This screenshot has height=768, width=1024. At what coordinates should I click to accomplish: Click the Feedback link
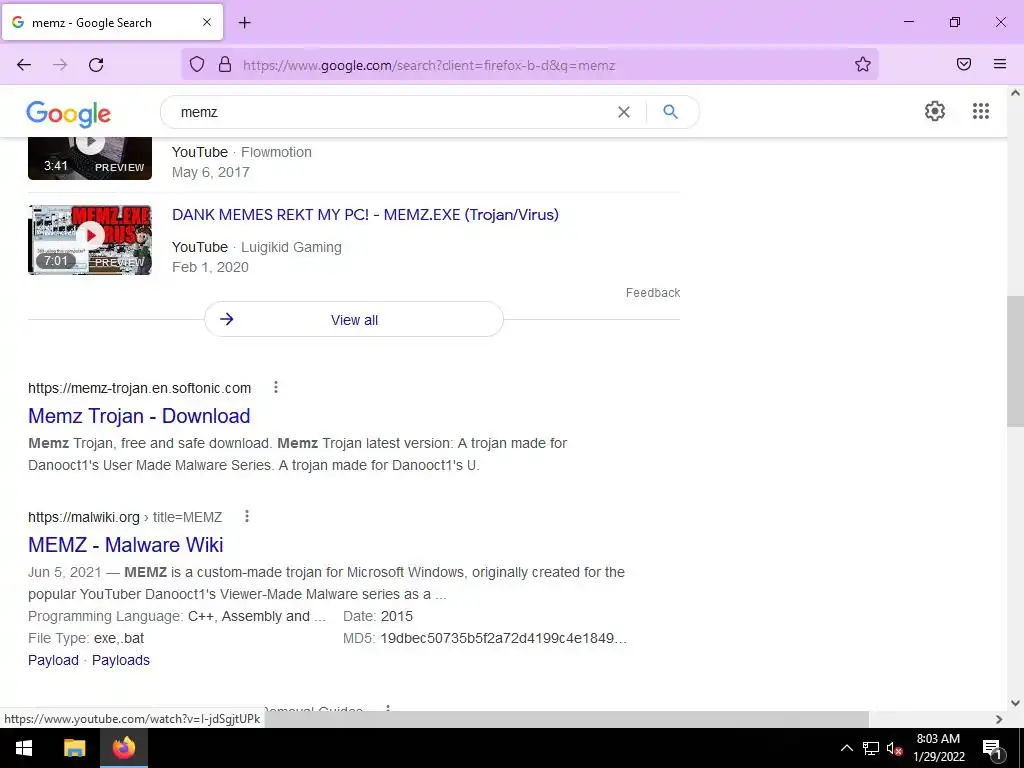(x=653, y=293)
